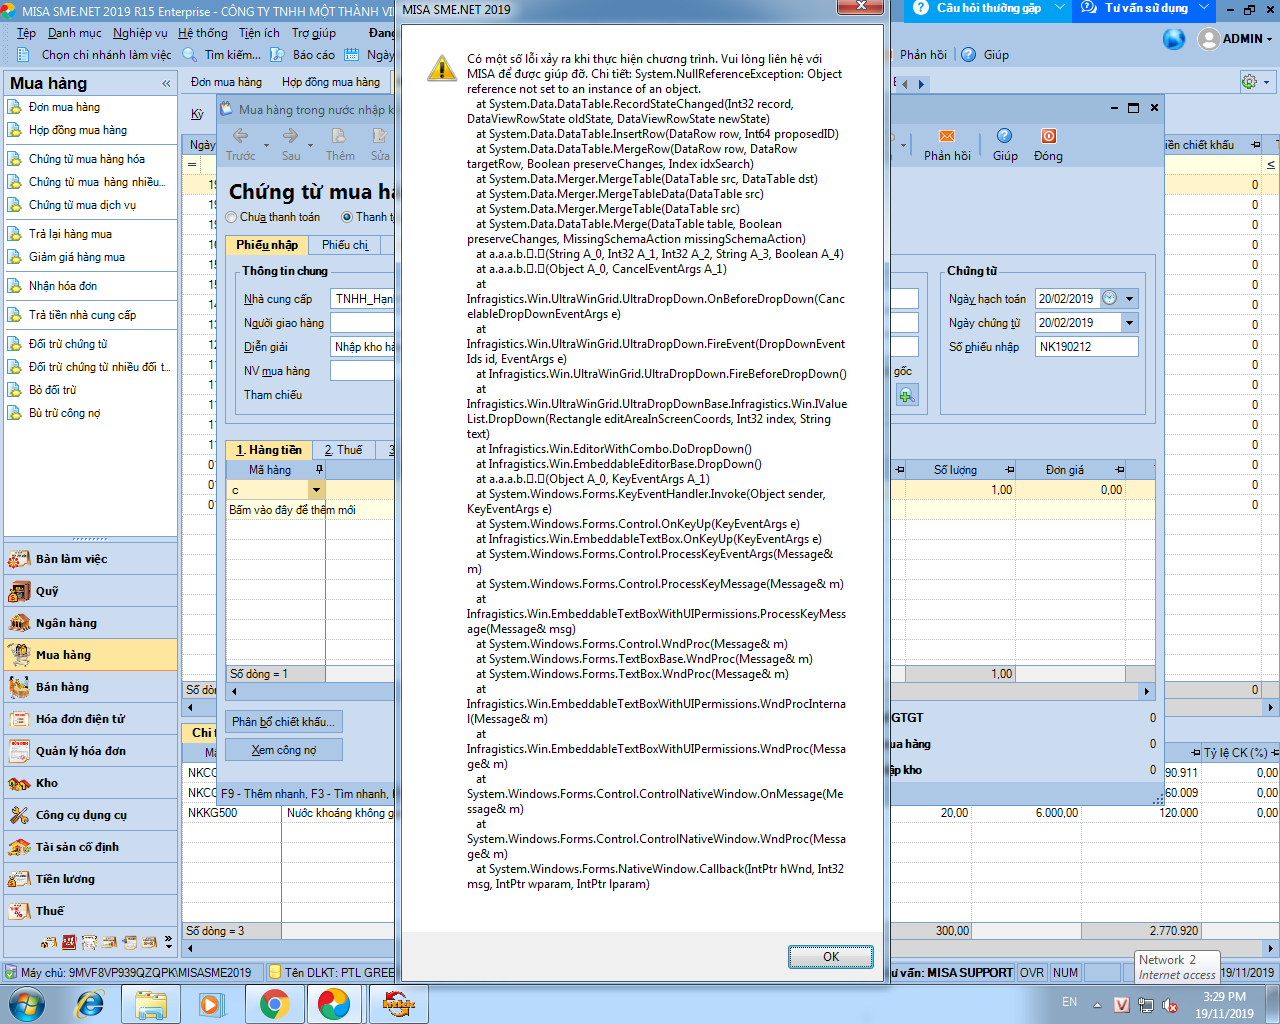Click the Trước back arrow icon
This screenshot has width=1280, height=1024.
pyautogui.click(x=240, y=136)
